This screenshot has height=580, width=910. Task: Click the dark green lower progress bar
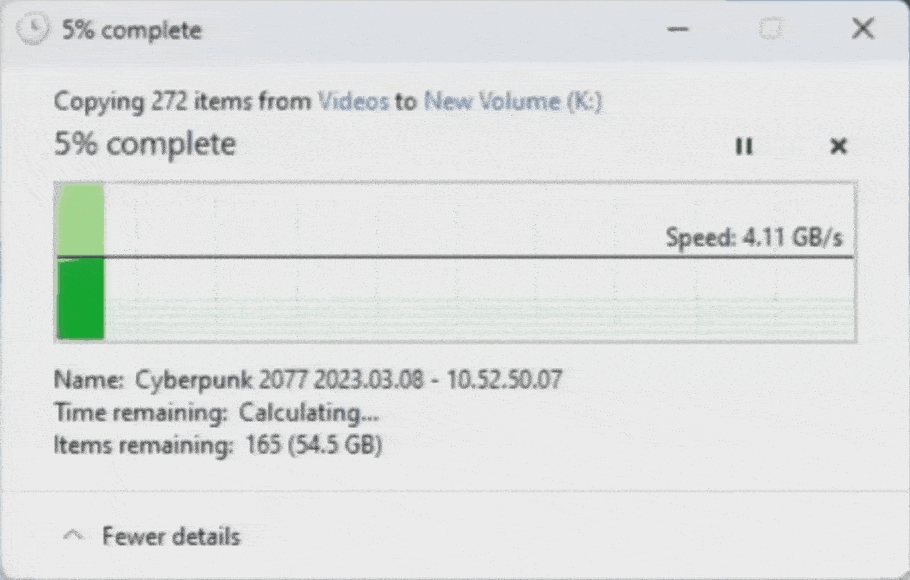[81, 300]
